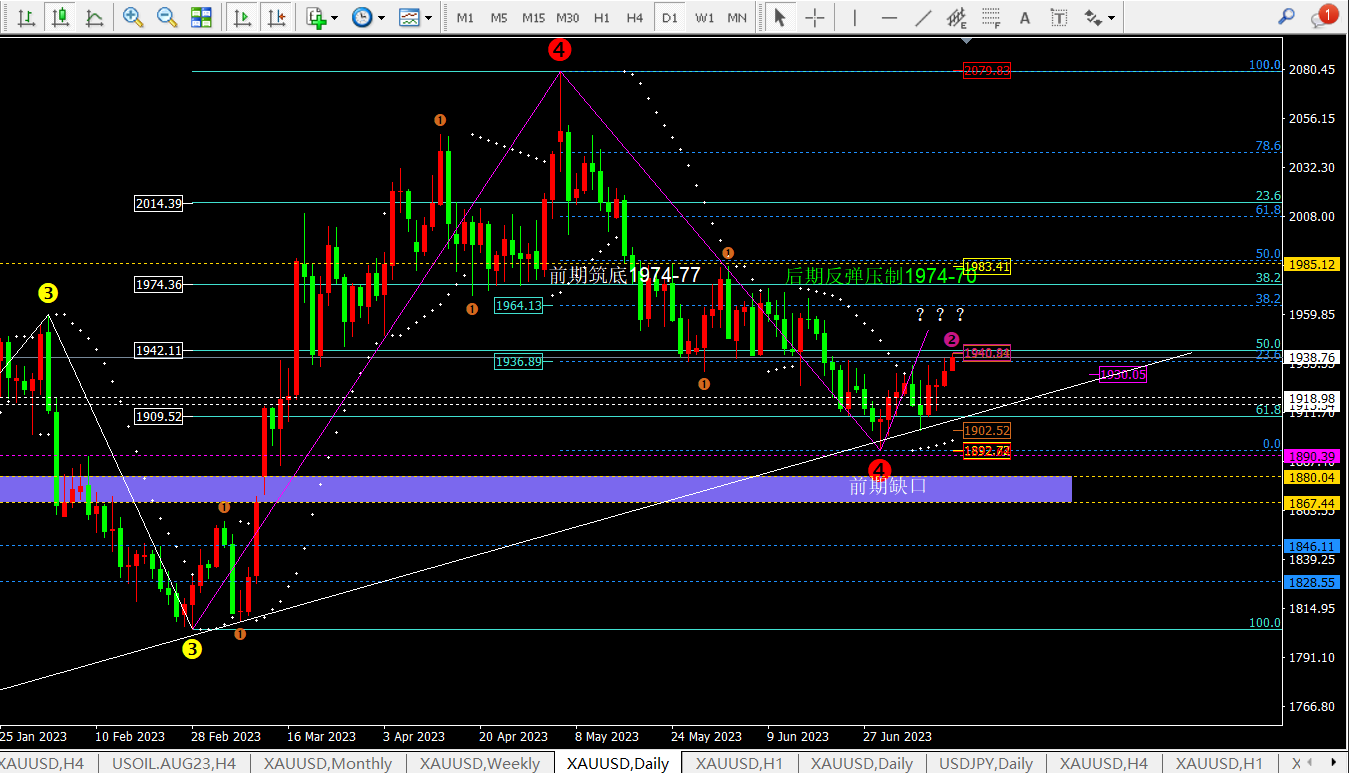Click the green text '后期反弹压制1974-70'
This screenshot has width=1349, height=773.
[x=880, y=276]
